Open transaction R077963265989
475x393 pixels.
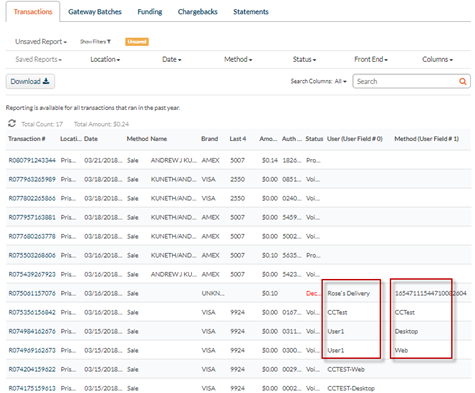[32, 179]
